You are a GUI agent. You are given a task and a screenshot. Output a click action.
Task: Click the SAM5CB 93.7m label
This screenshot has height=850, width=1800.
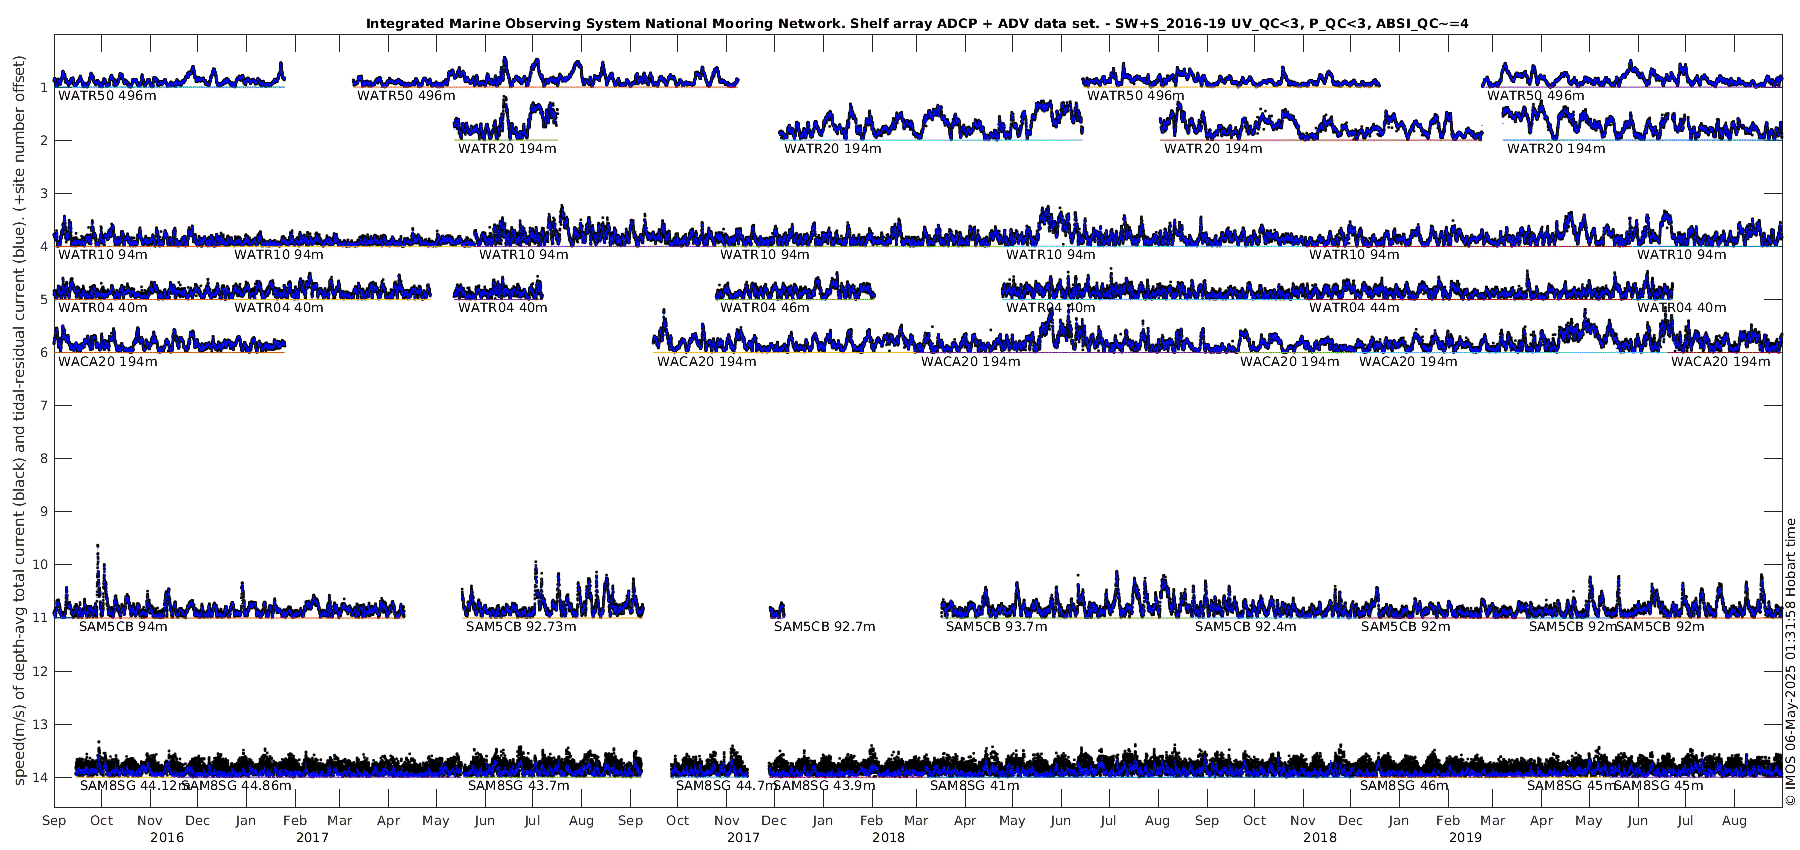pyautogui.click(x=997, y=627)
